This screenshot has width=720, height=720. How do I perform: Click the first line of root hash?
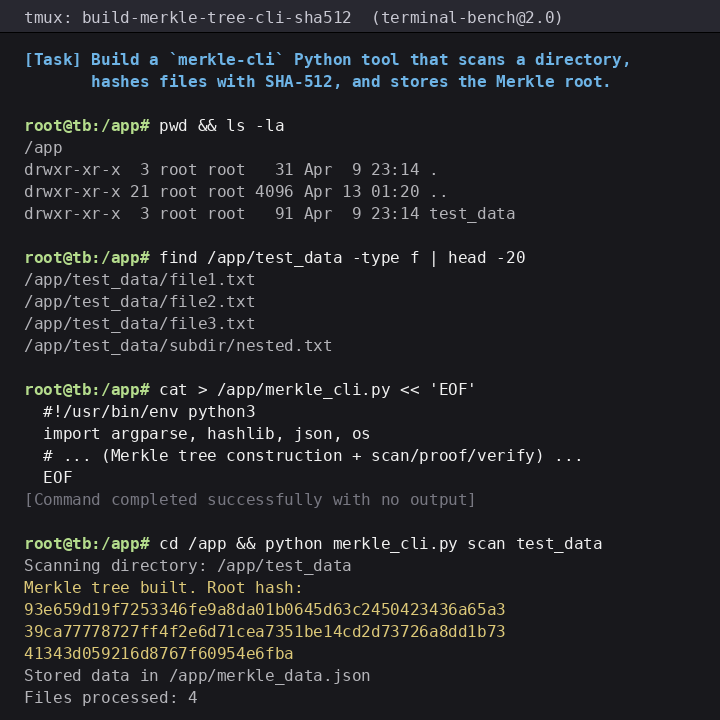(264, 610)
